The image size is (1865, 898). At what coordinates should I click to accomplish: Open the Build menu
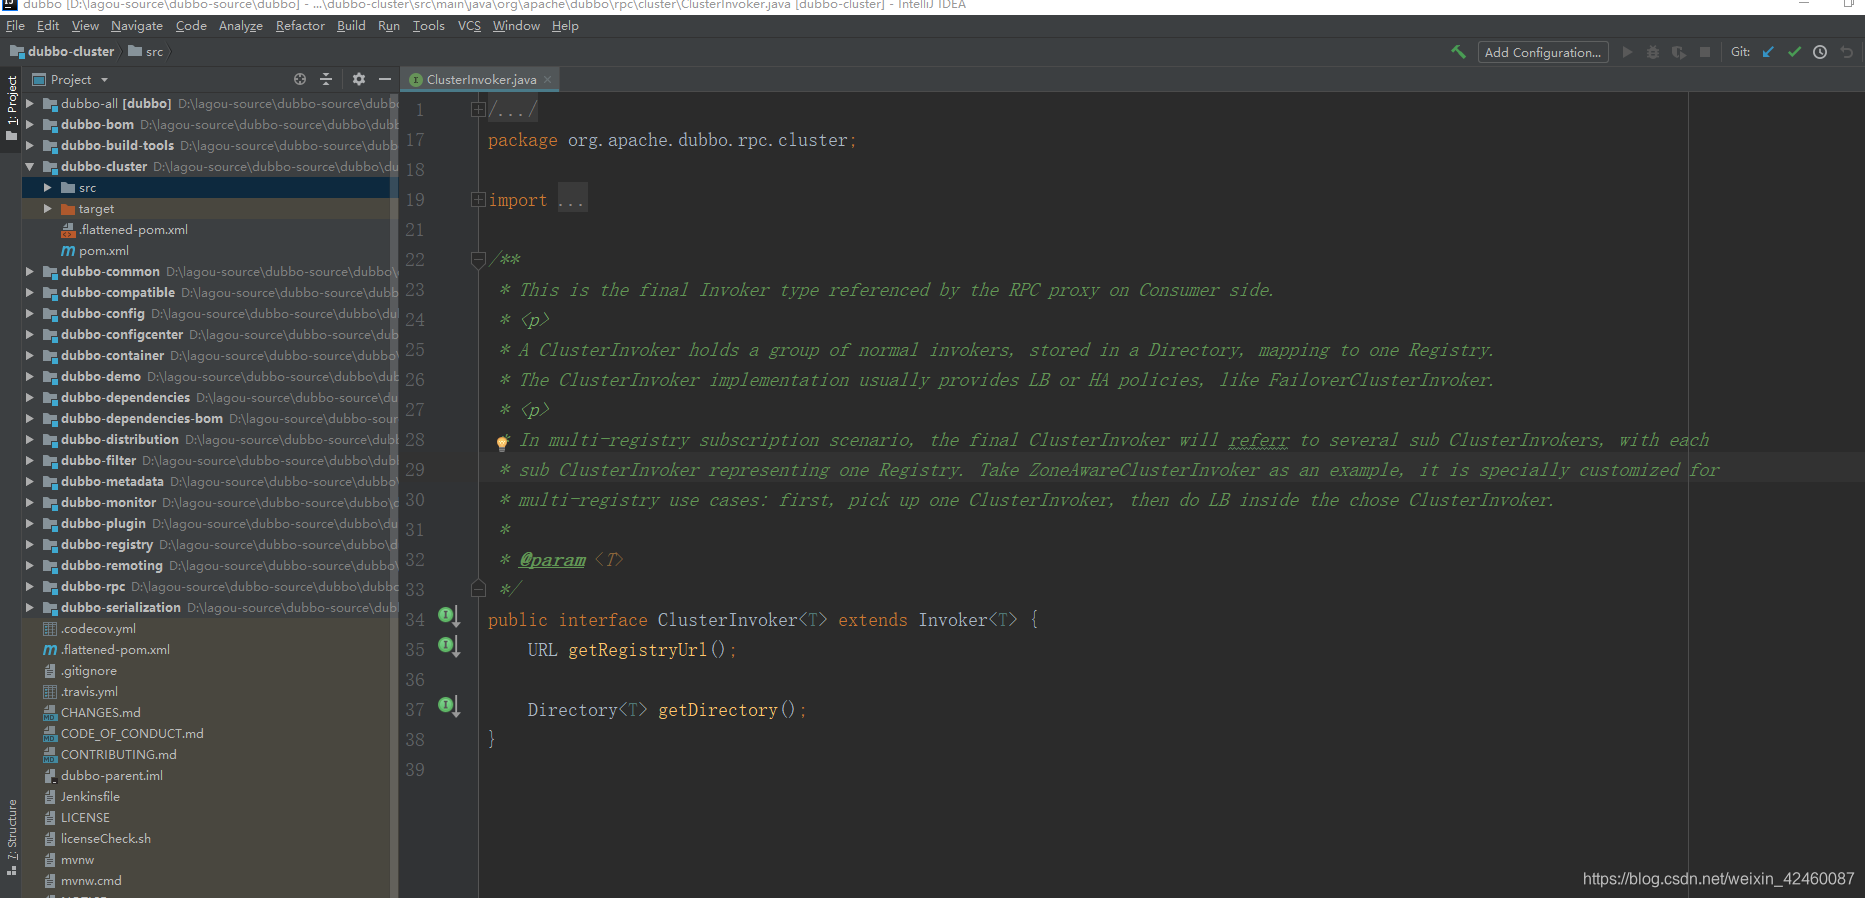point(351,26)
